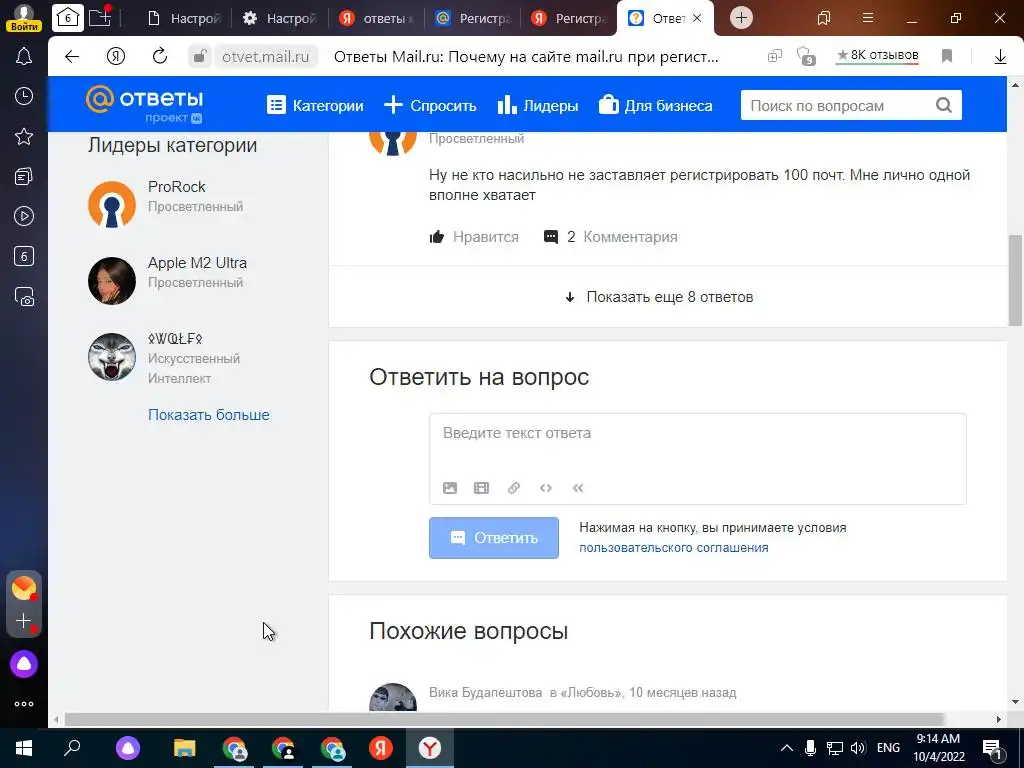The image size is (1024, 768).
Task: Click the vertical page scrollbar thumb
Action: tap(1016, 280)
